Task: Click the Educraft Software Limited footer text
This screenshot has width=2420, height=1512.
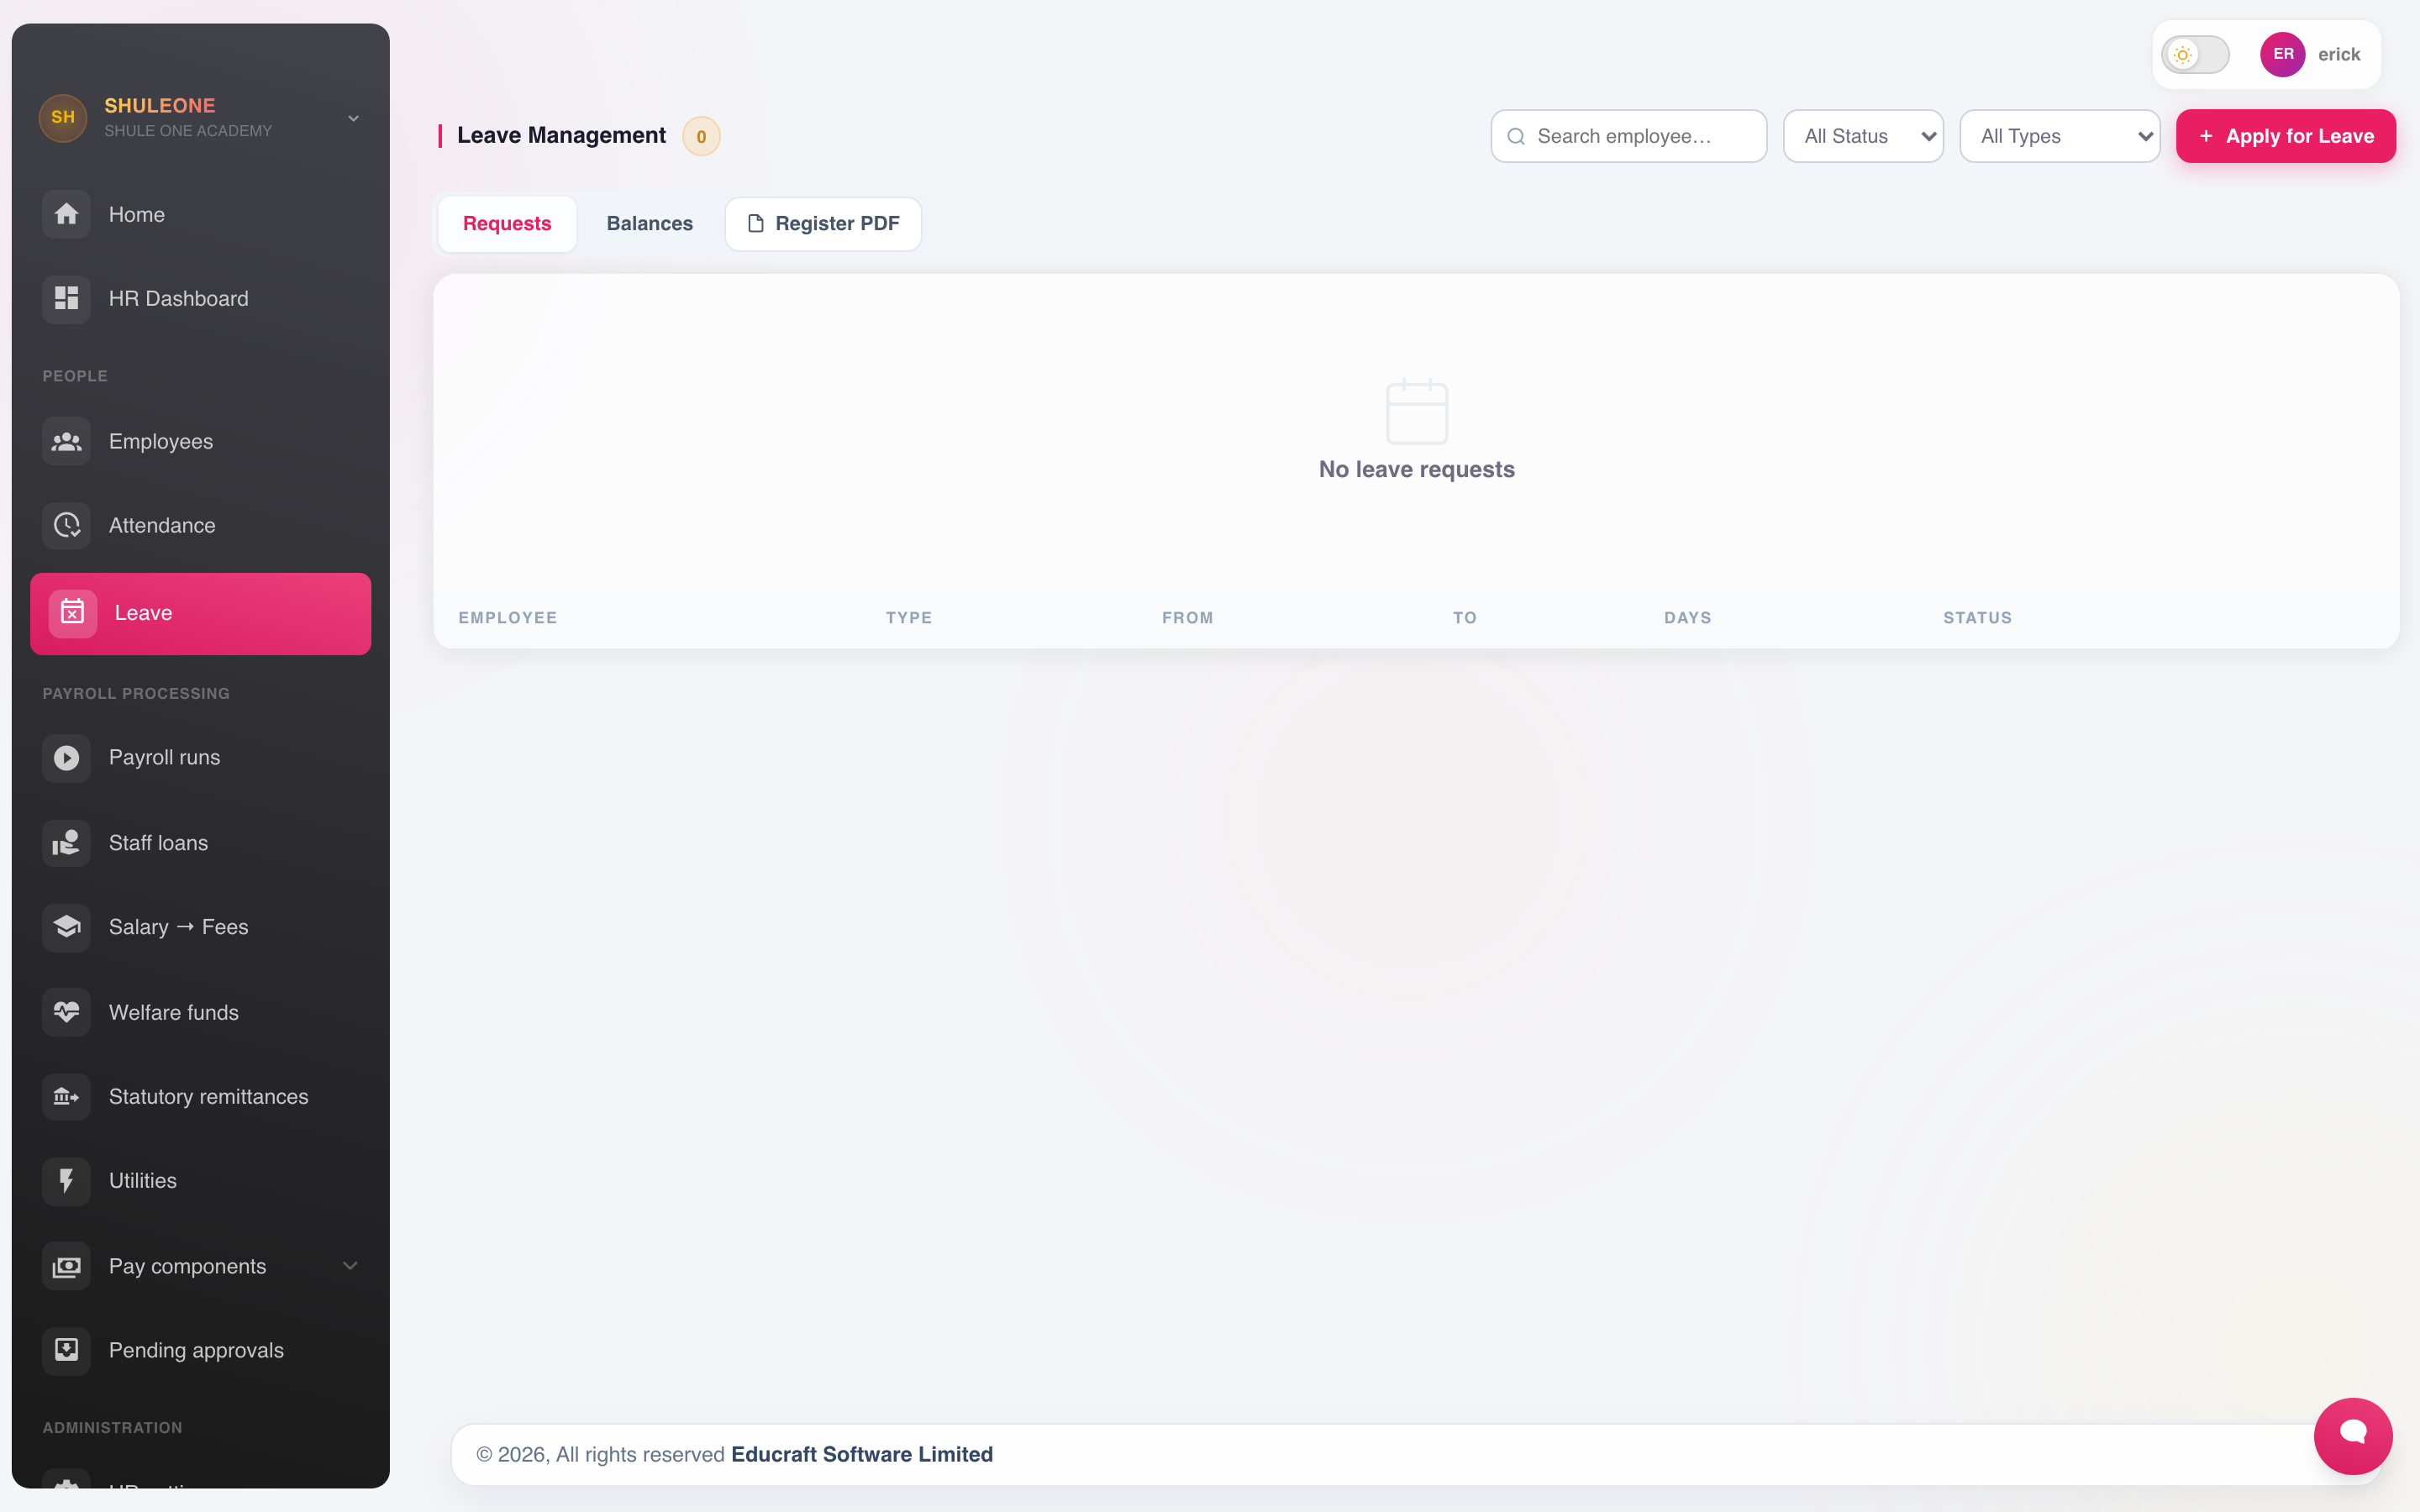Action: point(861,1454)
